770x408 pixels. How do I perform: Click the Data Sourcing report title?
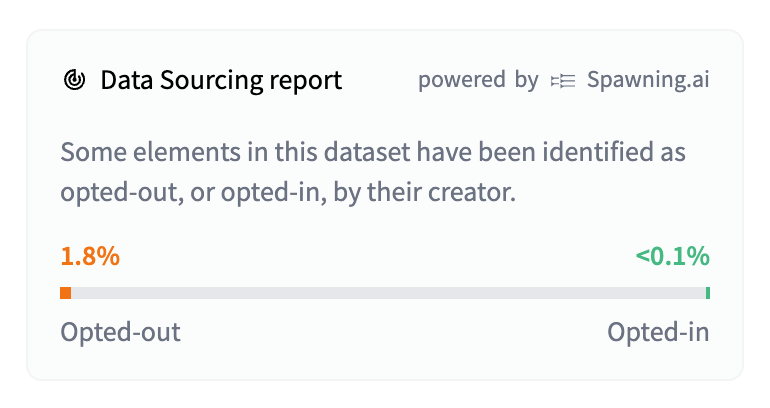[221, 81]
